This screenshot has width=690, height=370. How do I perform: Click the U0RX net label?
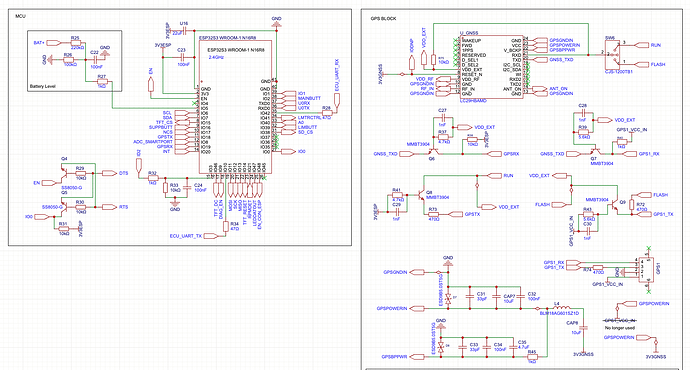point(304,103)
